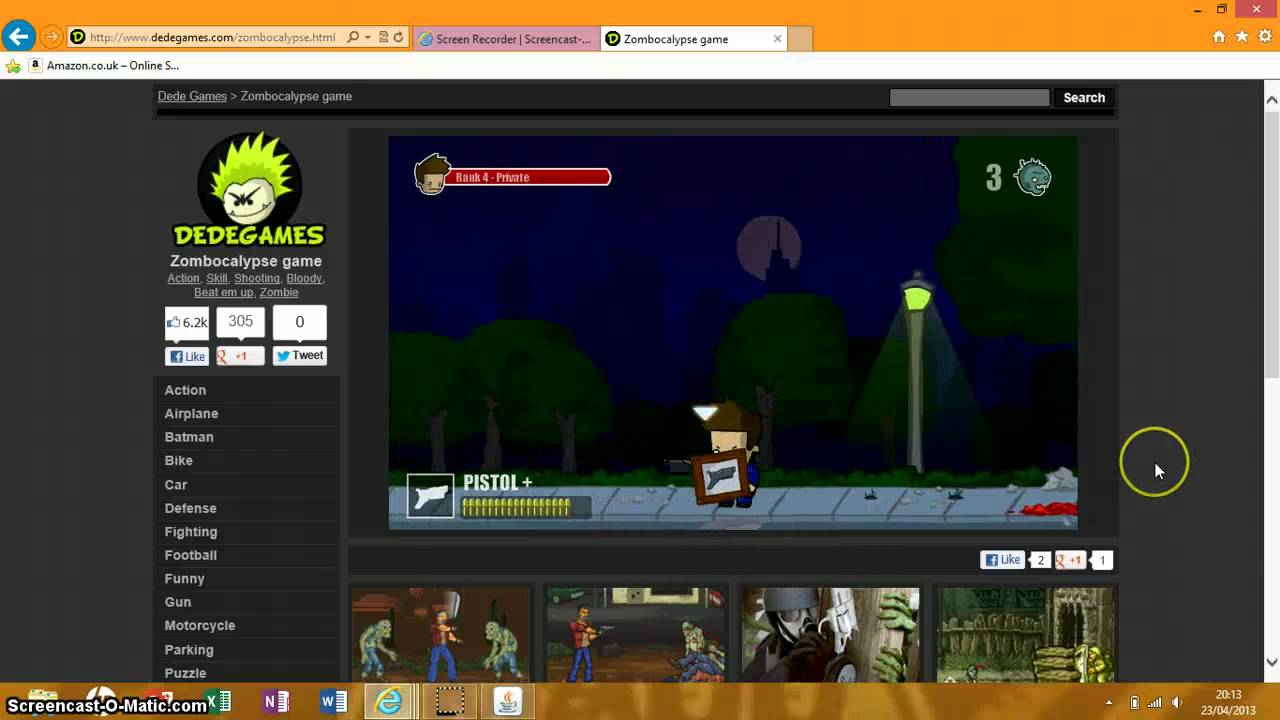This screenshot has width=1280, height=720.
Task: Go back with the browser Back arrow
Action: click(x=17, y=38)
